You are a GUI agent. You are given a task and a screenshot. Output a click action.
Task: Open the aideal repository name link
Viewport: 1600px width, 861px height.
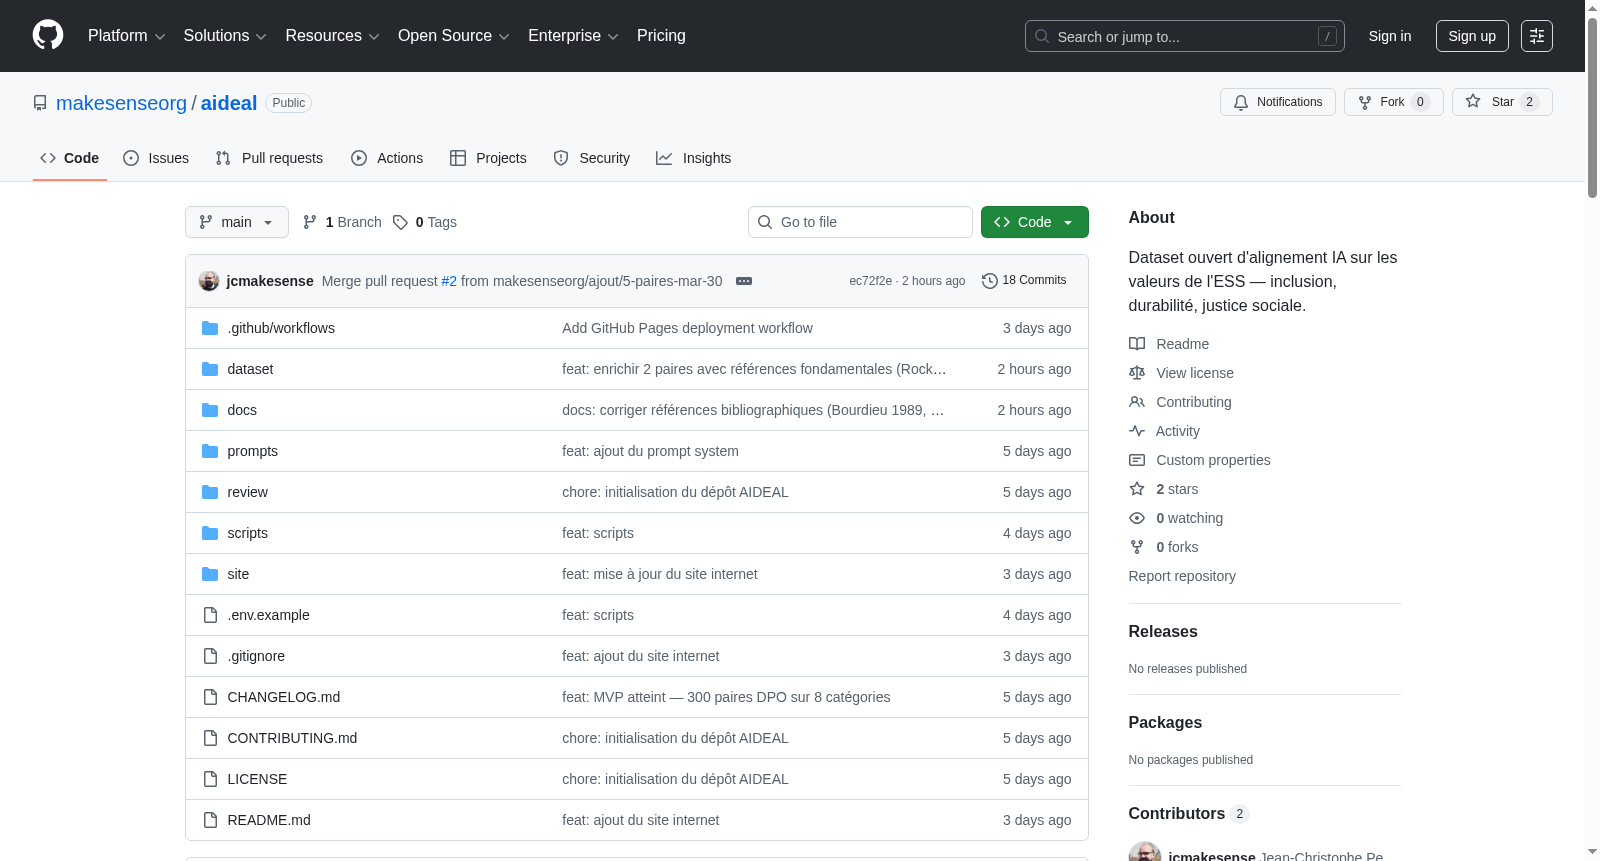pos(229,103)
